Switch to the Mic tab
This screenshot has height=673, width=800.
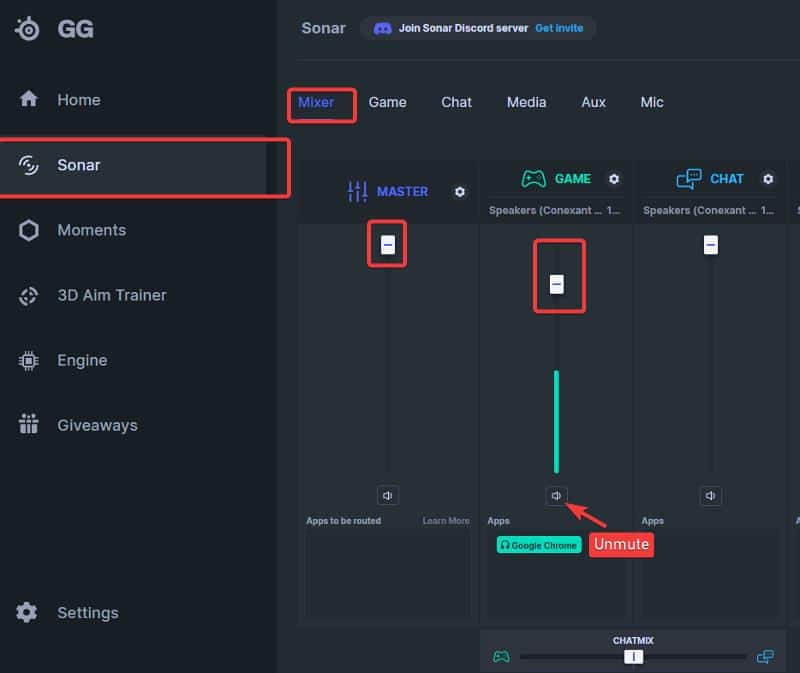[x=652, y=103]
